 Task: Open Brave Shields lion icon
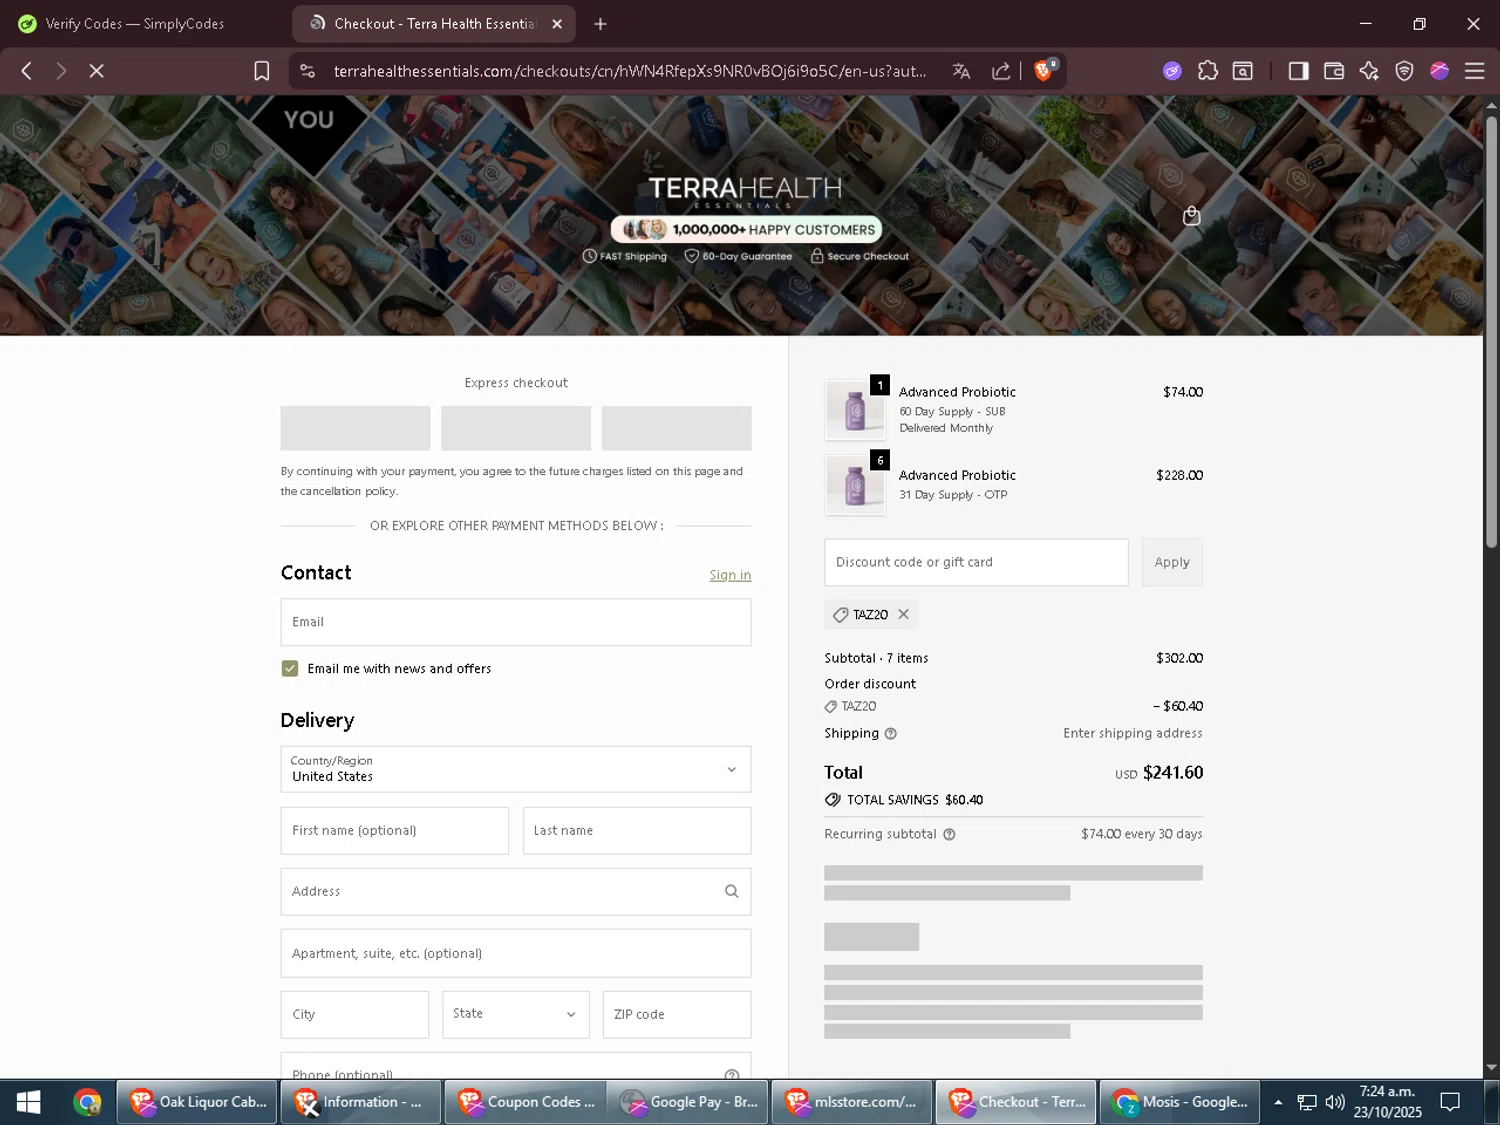[1045, 70]
